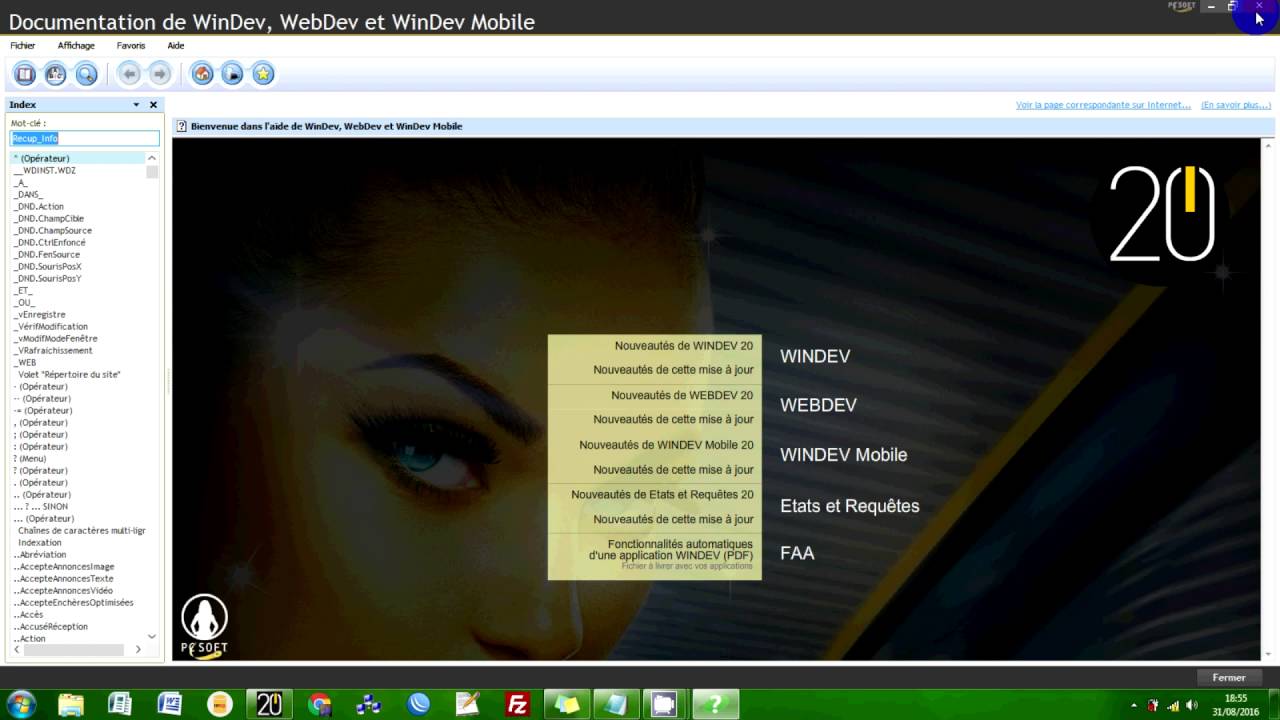Open the Affichage menu
The height and width of the screenshot is (720, 1280).
[76, 45]
